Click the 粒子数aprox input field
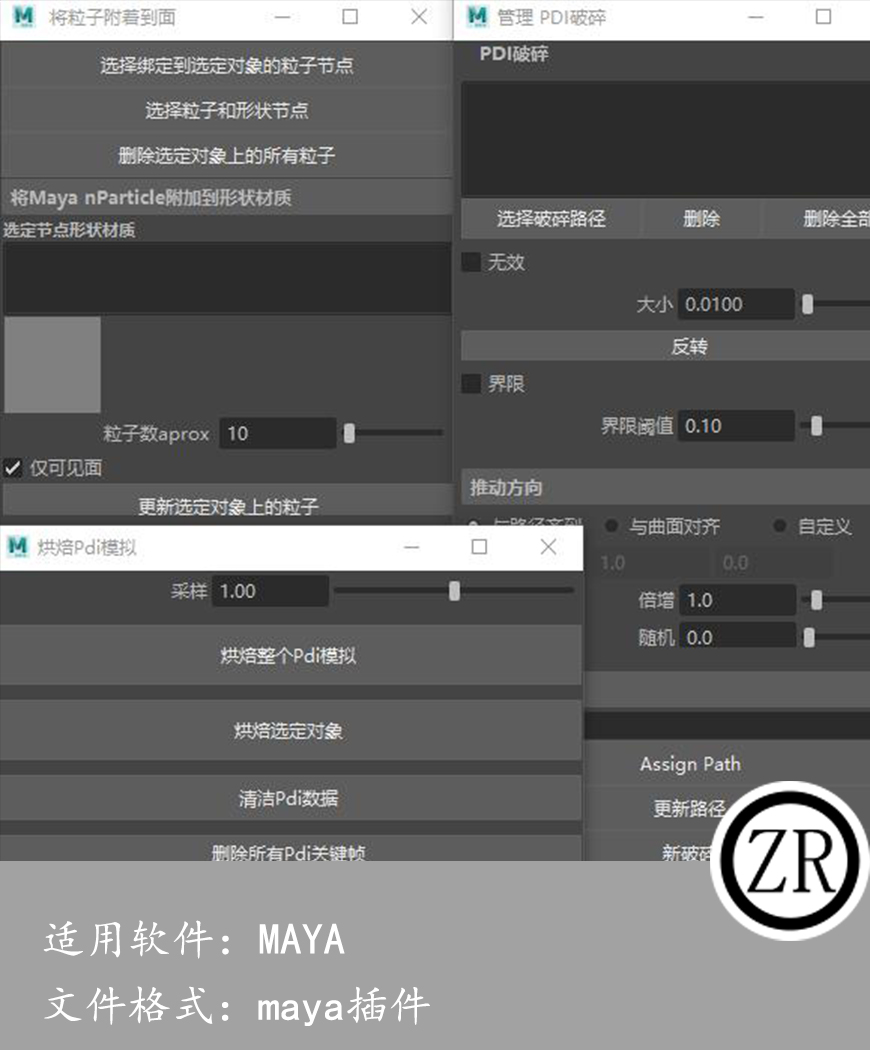The image size is (870, 1050). click(x=277, y=433)
